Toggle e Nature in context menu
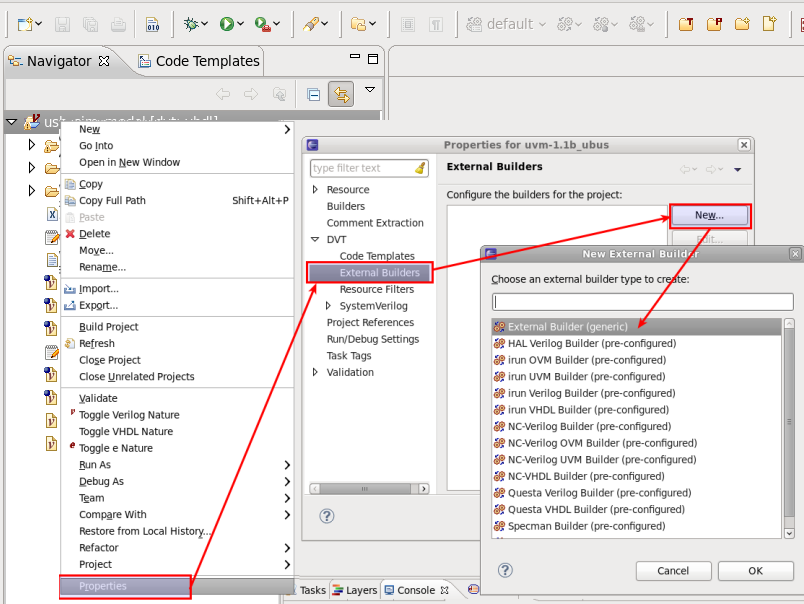This screenshot has height=604, width=804. (x=115, y=448)
